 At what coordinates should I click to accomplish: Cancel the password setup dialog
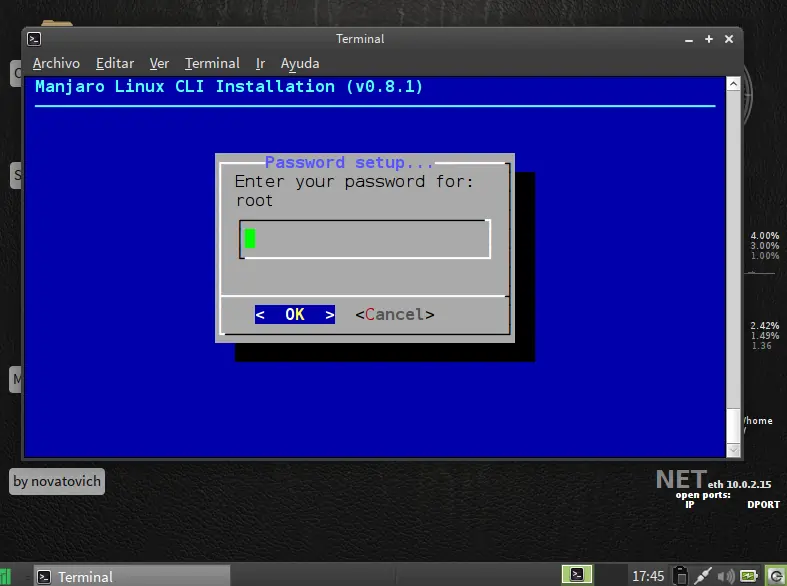[x=395, y=315]
